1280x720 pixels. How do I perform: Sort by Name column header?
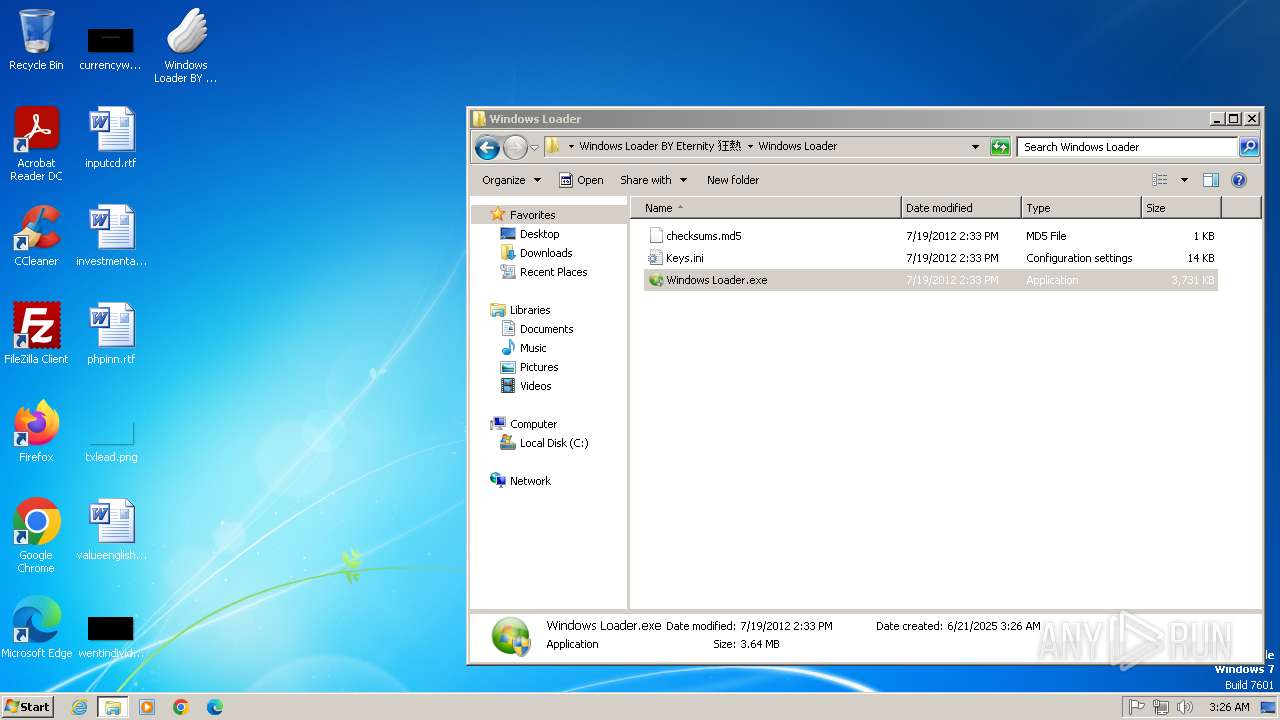(765, 208)
